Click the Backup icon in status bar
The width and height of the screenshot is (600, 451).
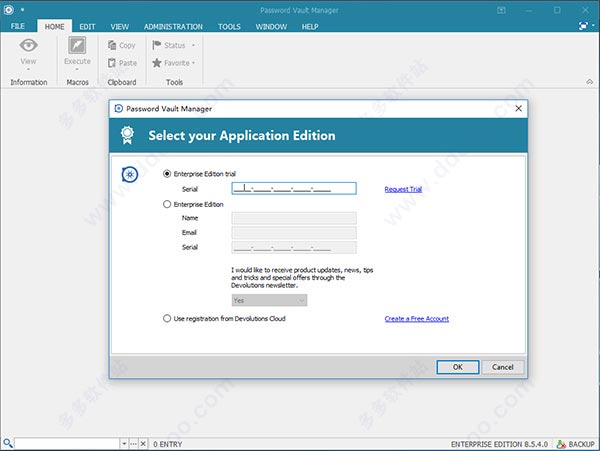561,444
